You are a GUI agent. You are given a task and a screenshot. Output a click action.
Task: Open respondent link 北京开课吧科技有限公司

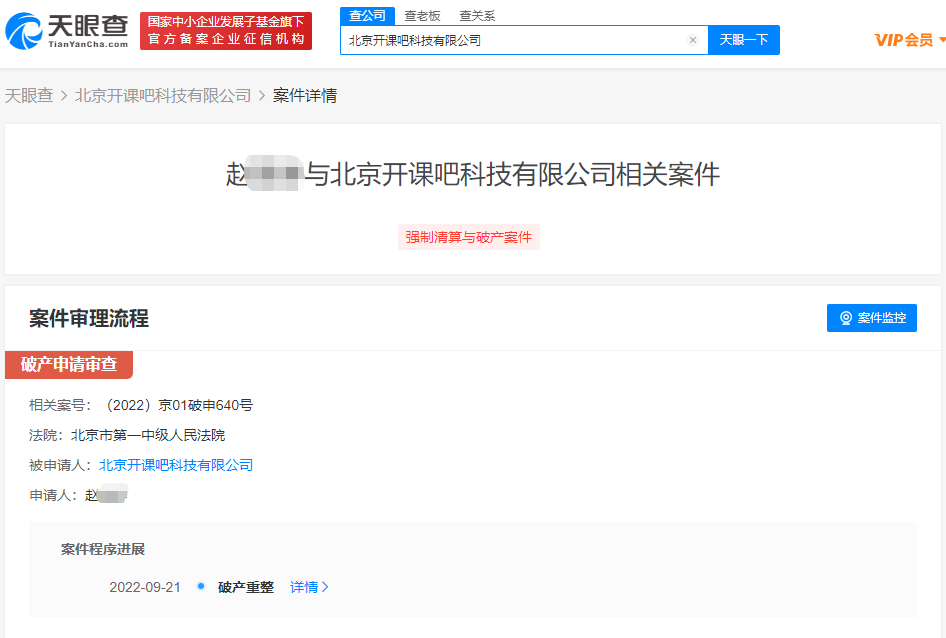pos(176,465)
